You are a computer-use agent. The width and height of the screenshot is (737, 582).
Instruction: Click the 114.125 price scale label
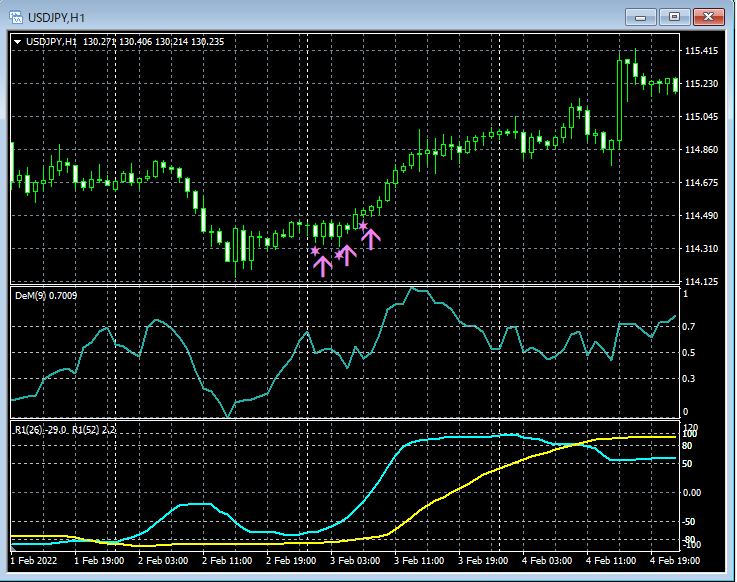tap(702, 282)
